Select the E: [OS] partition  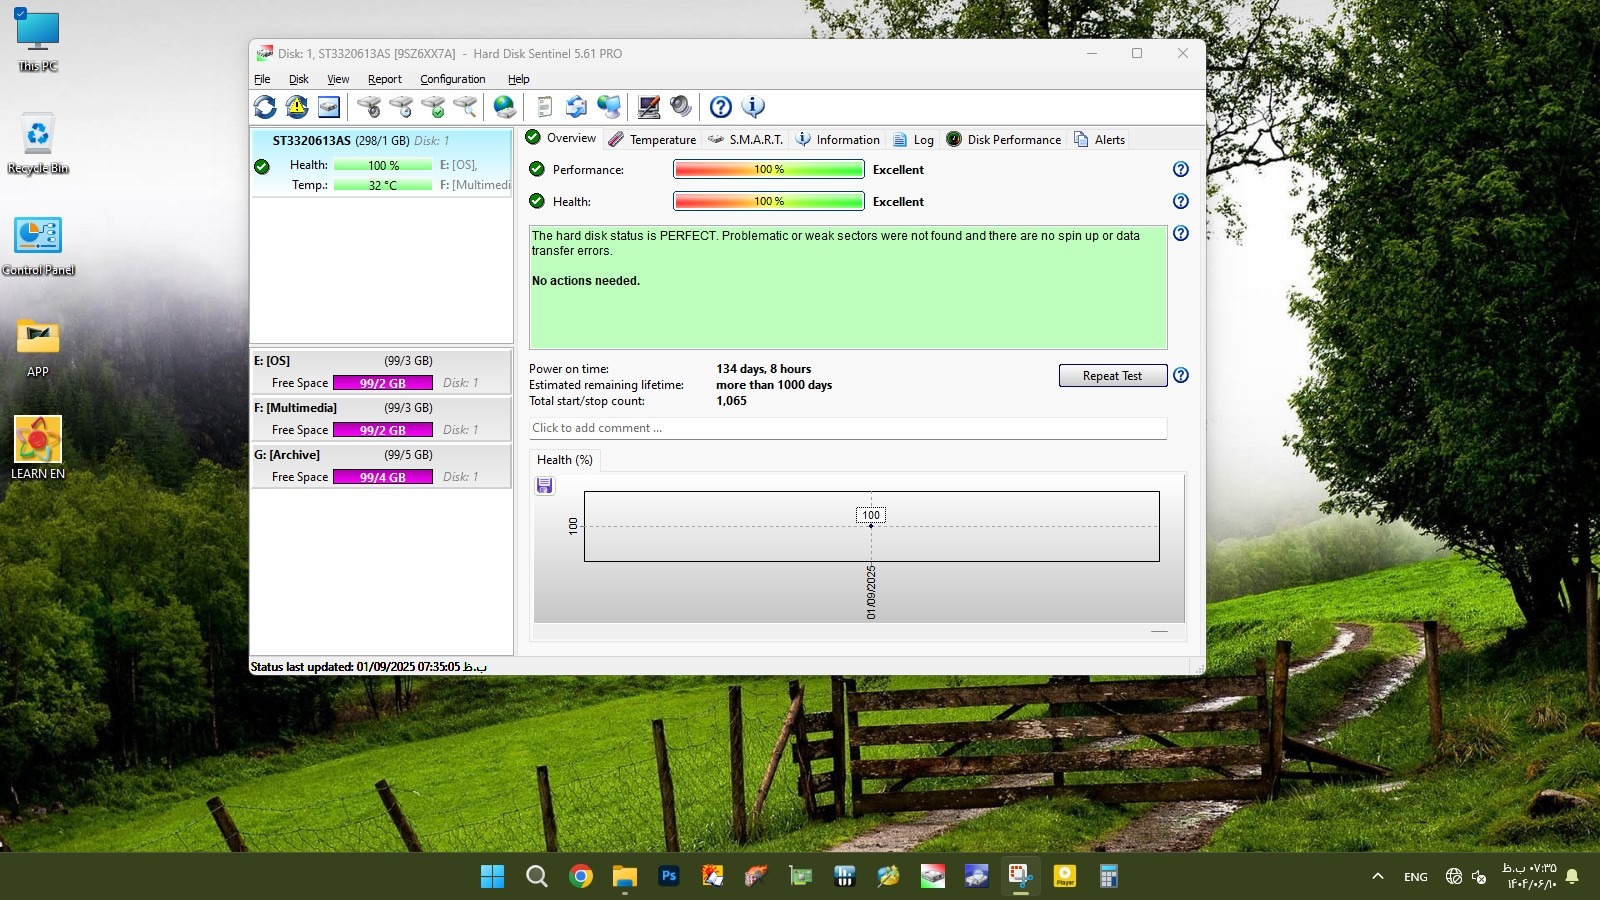[x=381, y=372]
